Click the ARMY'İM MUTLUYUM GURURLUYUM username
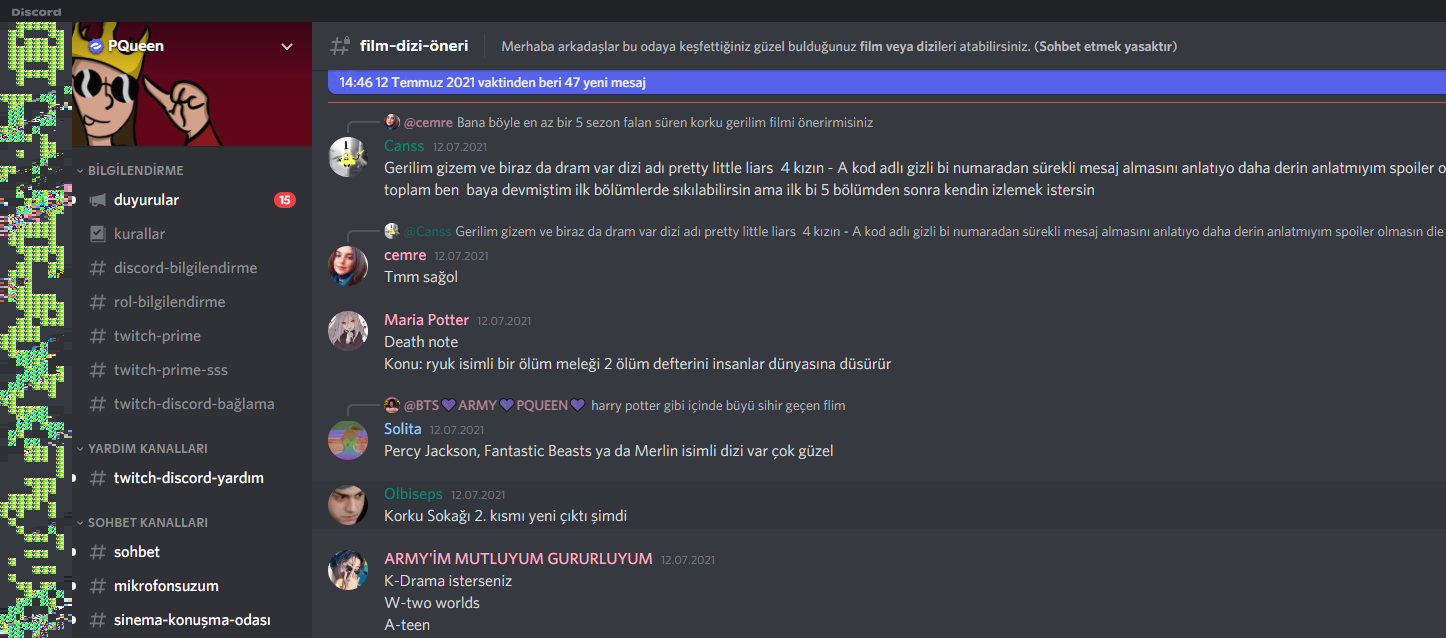This screenshot has width=1446, height=638. (518, 558)
